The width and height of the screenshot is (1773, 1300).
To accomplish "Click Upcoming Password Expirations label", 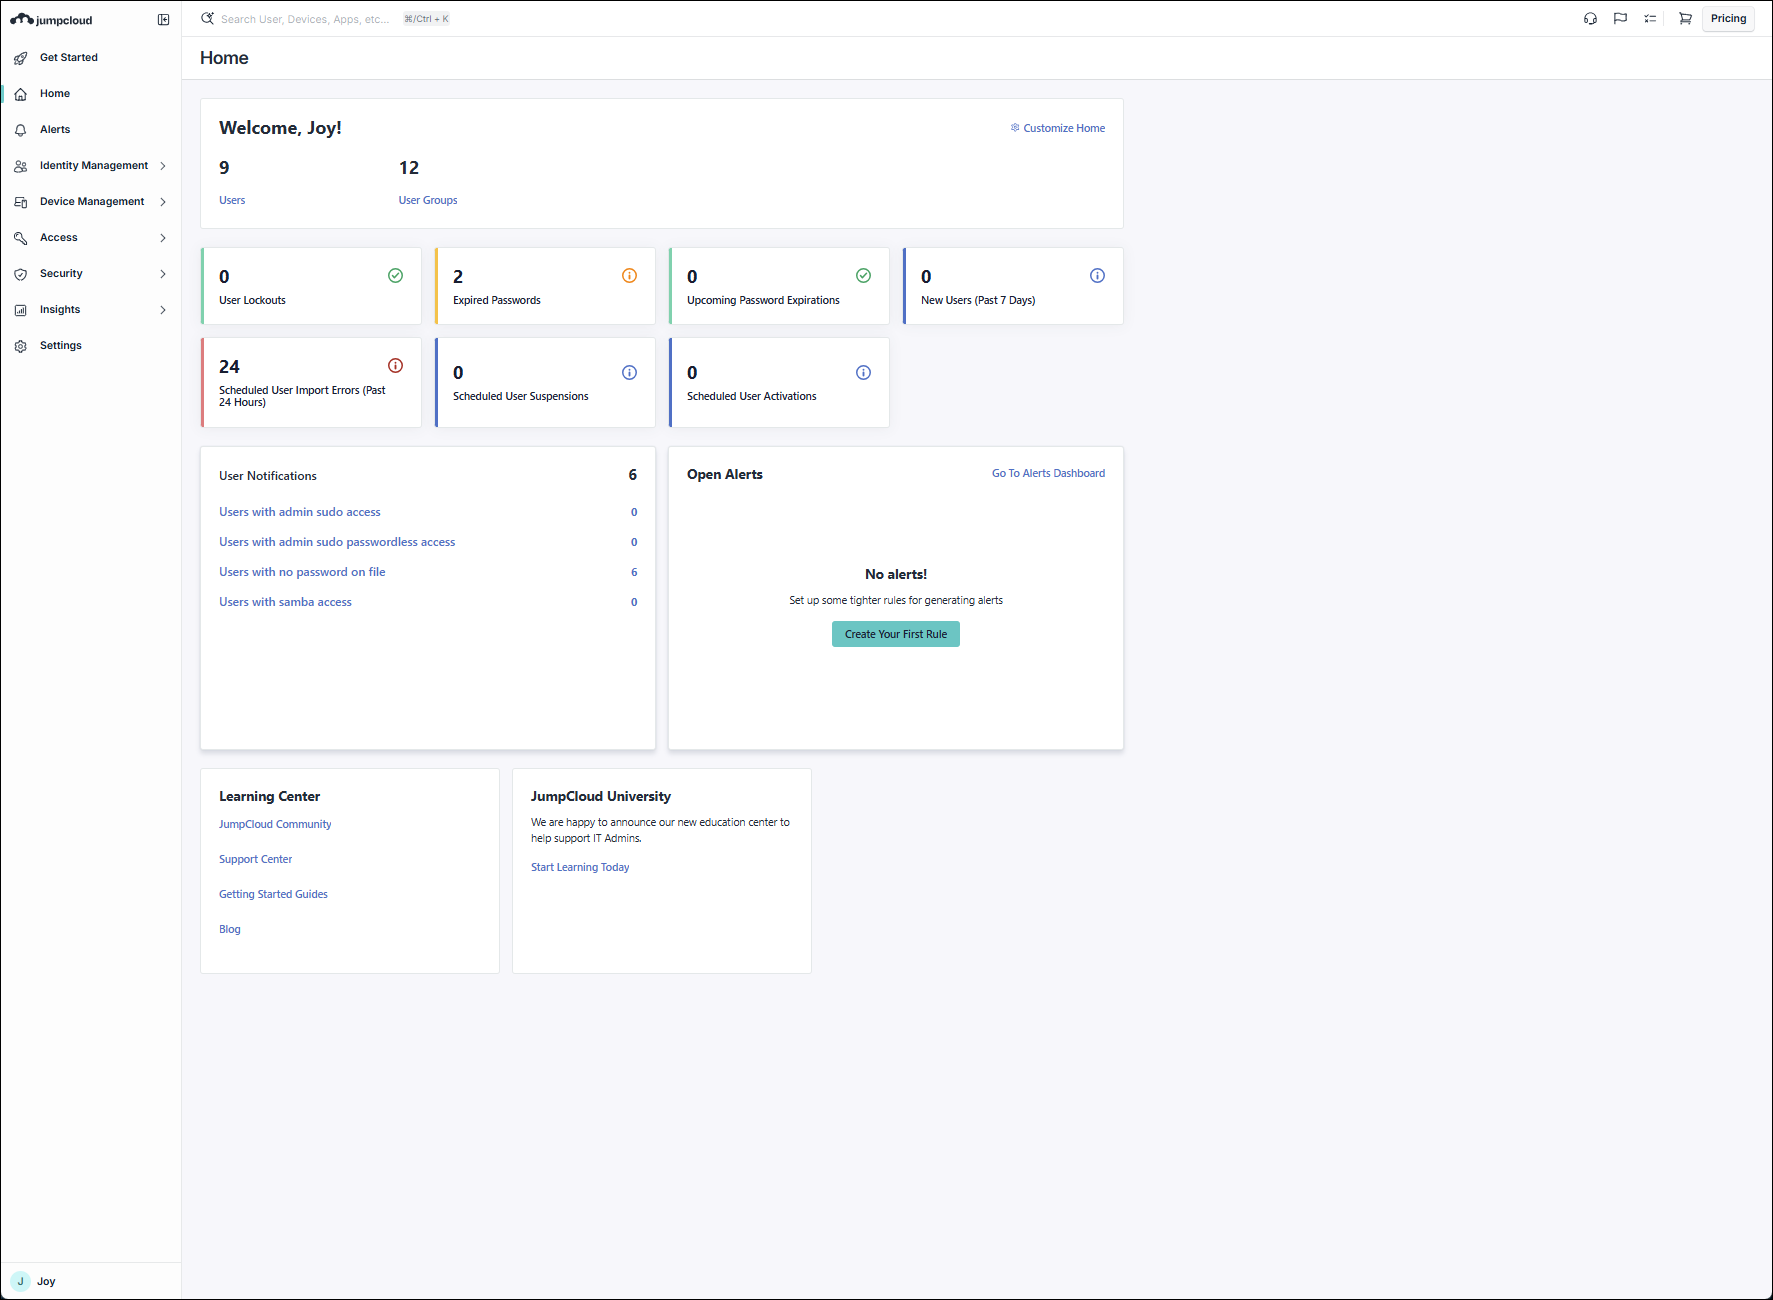I will click(763, 300).
